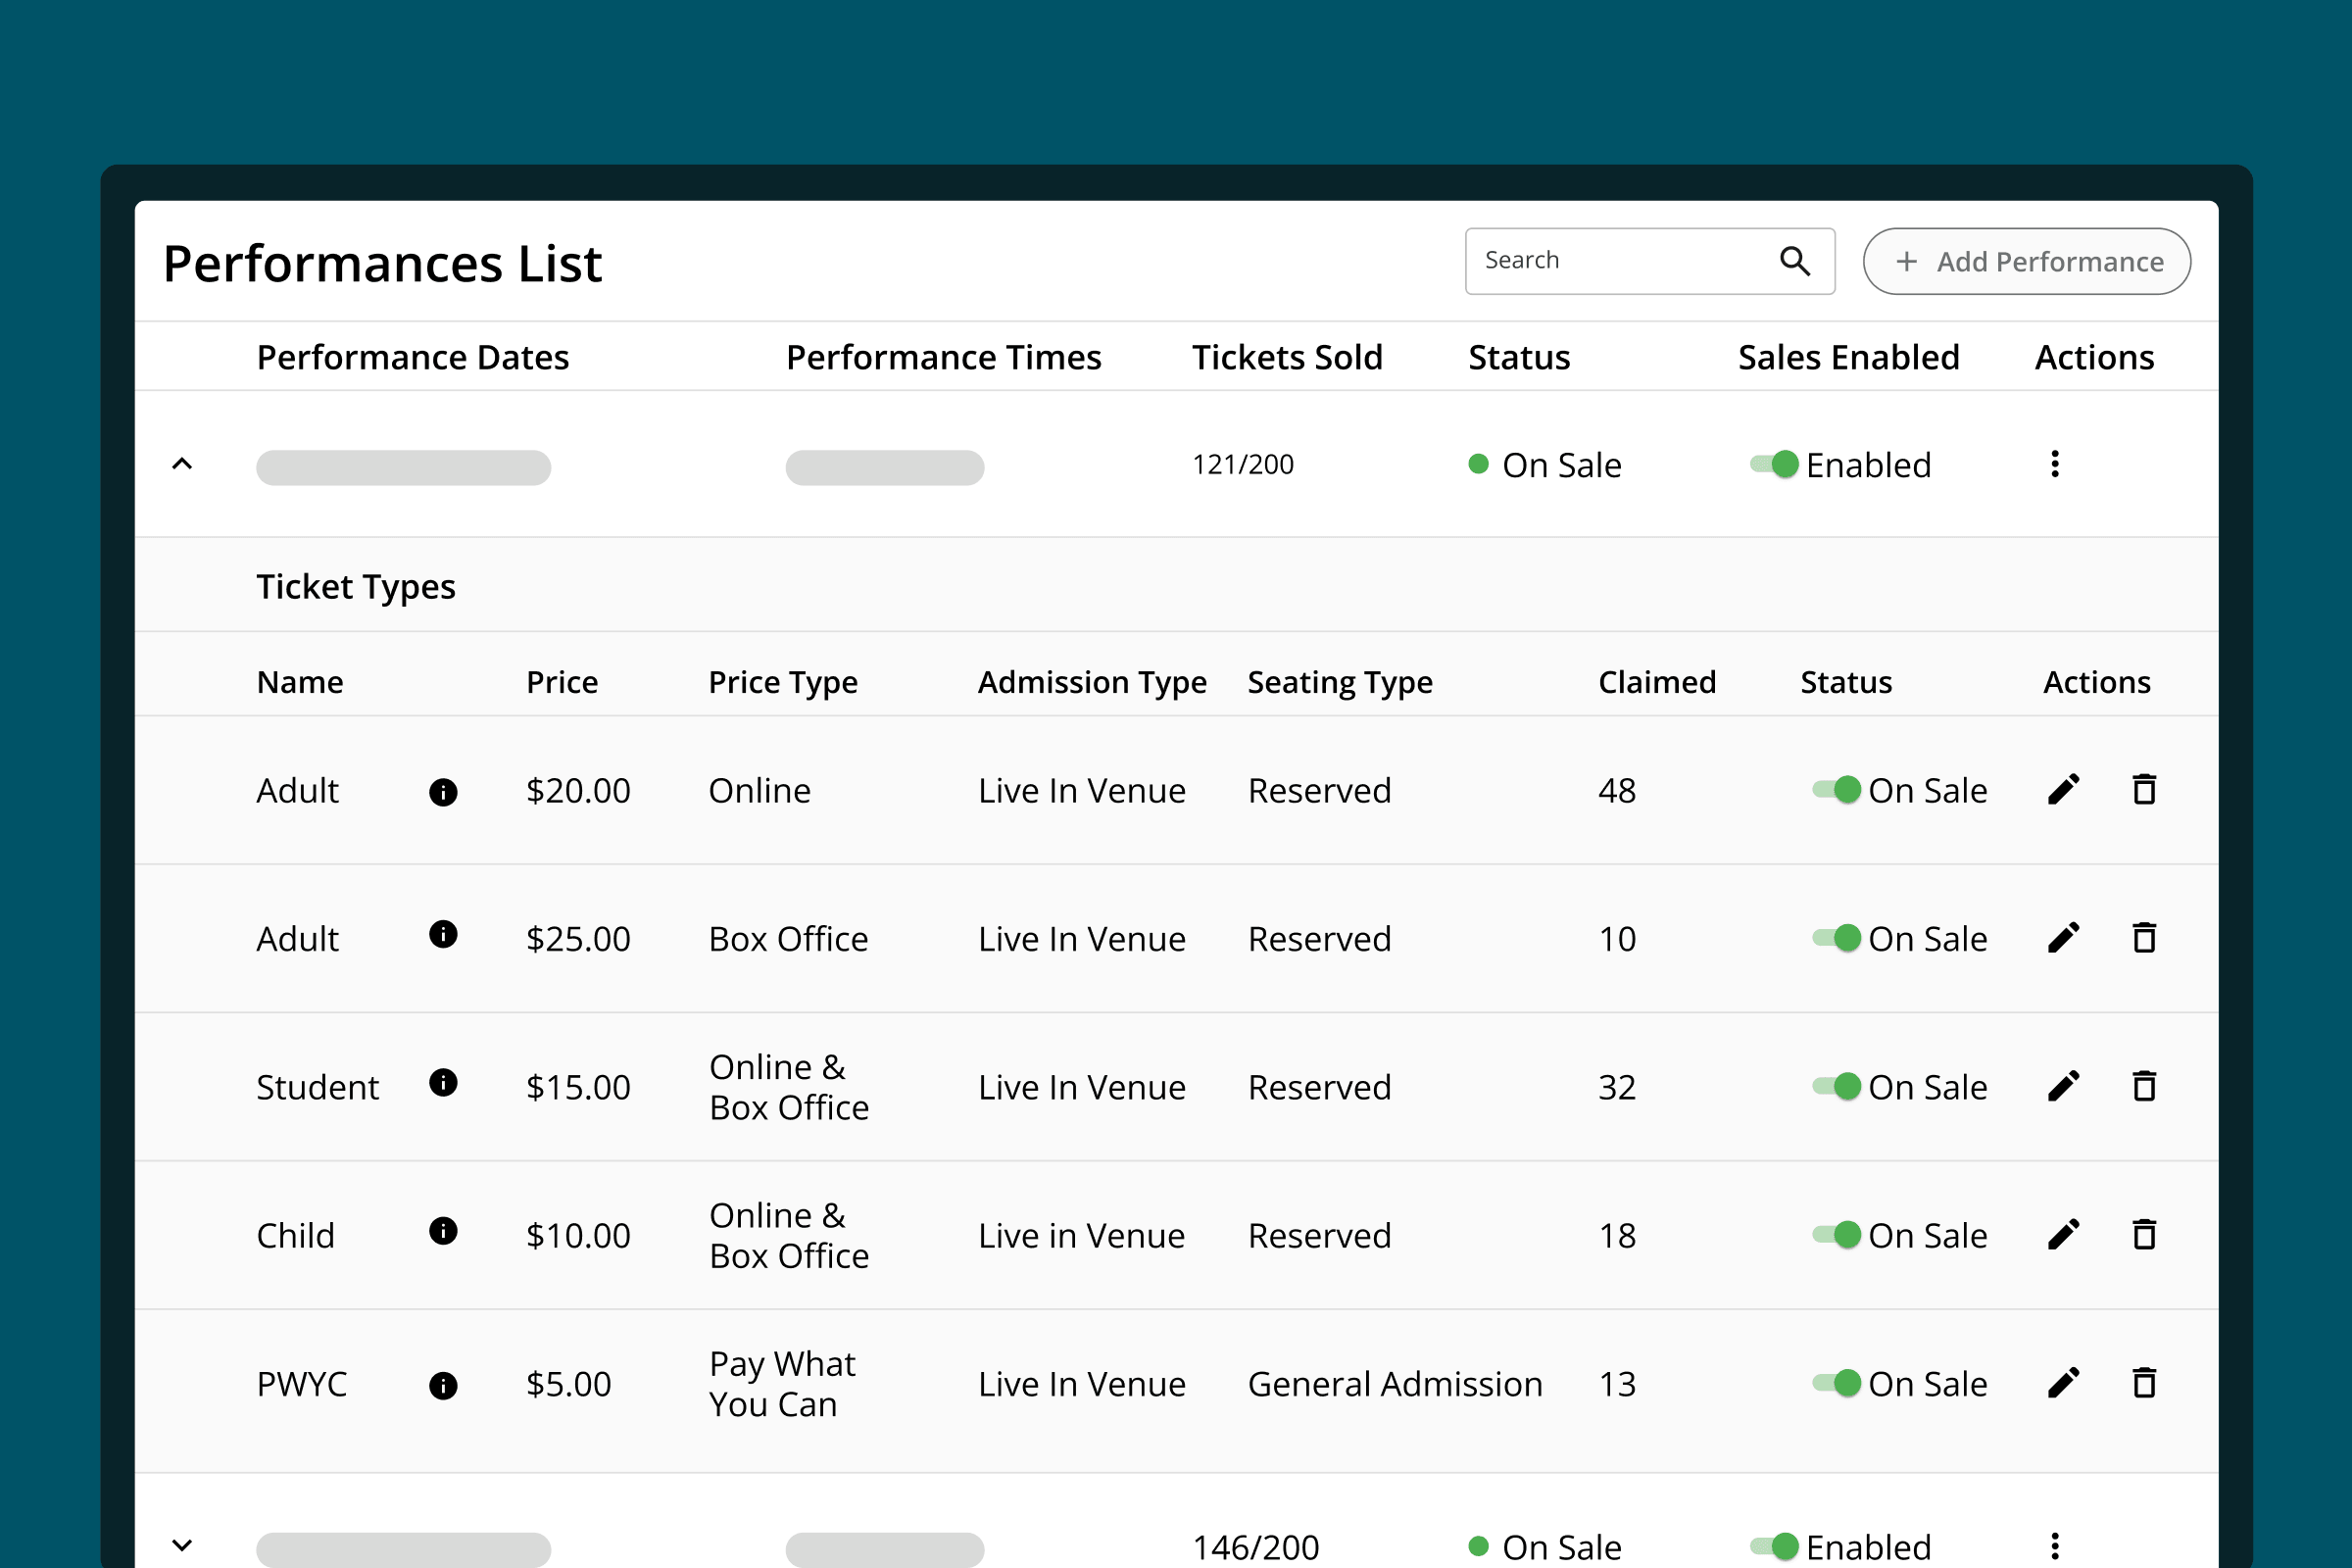Click the Tickets Sold column header

click(x=1287, y=358)
